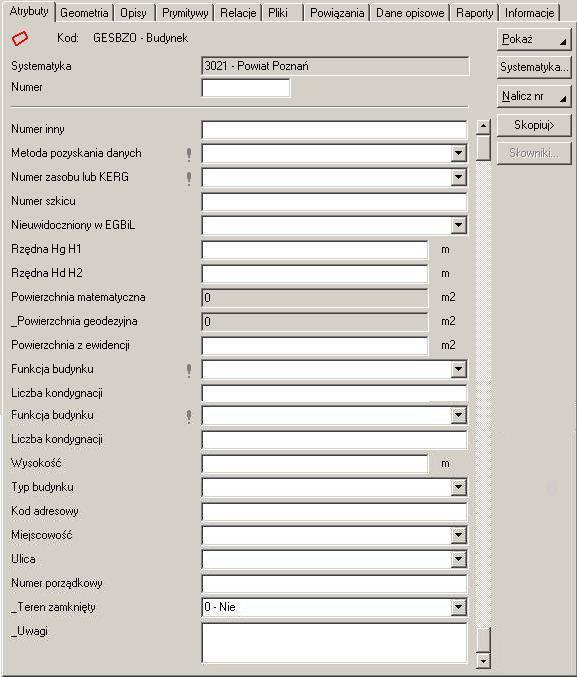
Task: Focus the Kod adresowy field
Action: [x=334, y=511]
